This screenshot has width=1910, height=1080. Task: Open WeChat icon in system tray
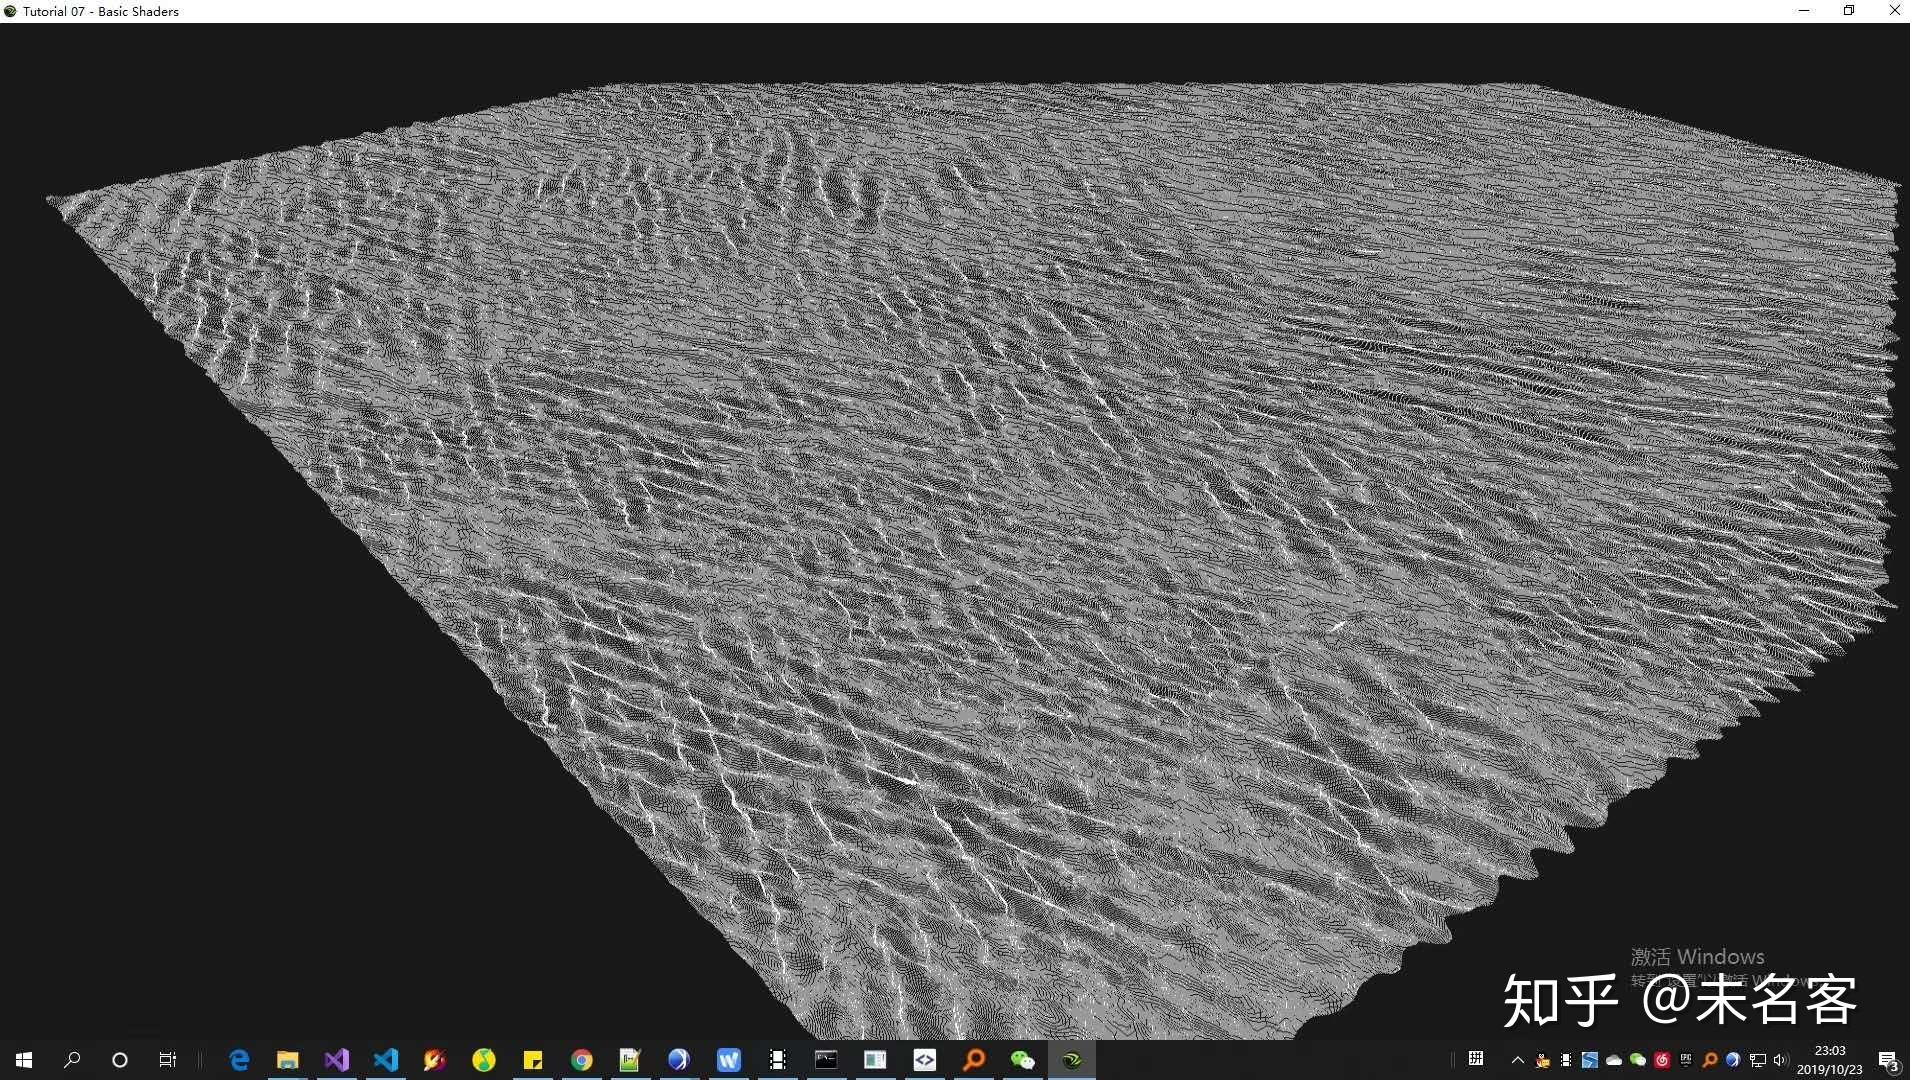1638,1060
